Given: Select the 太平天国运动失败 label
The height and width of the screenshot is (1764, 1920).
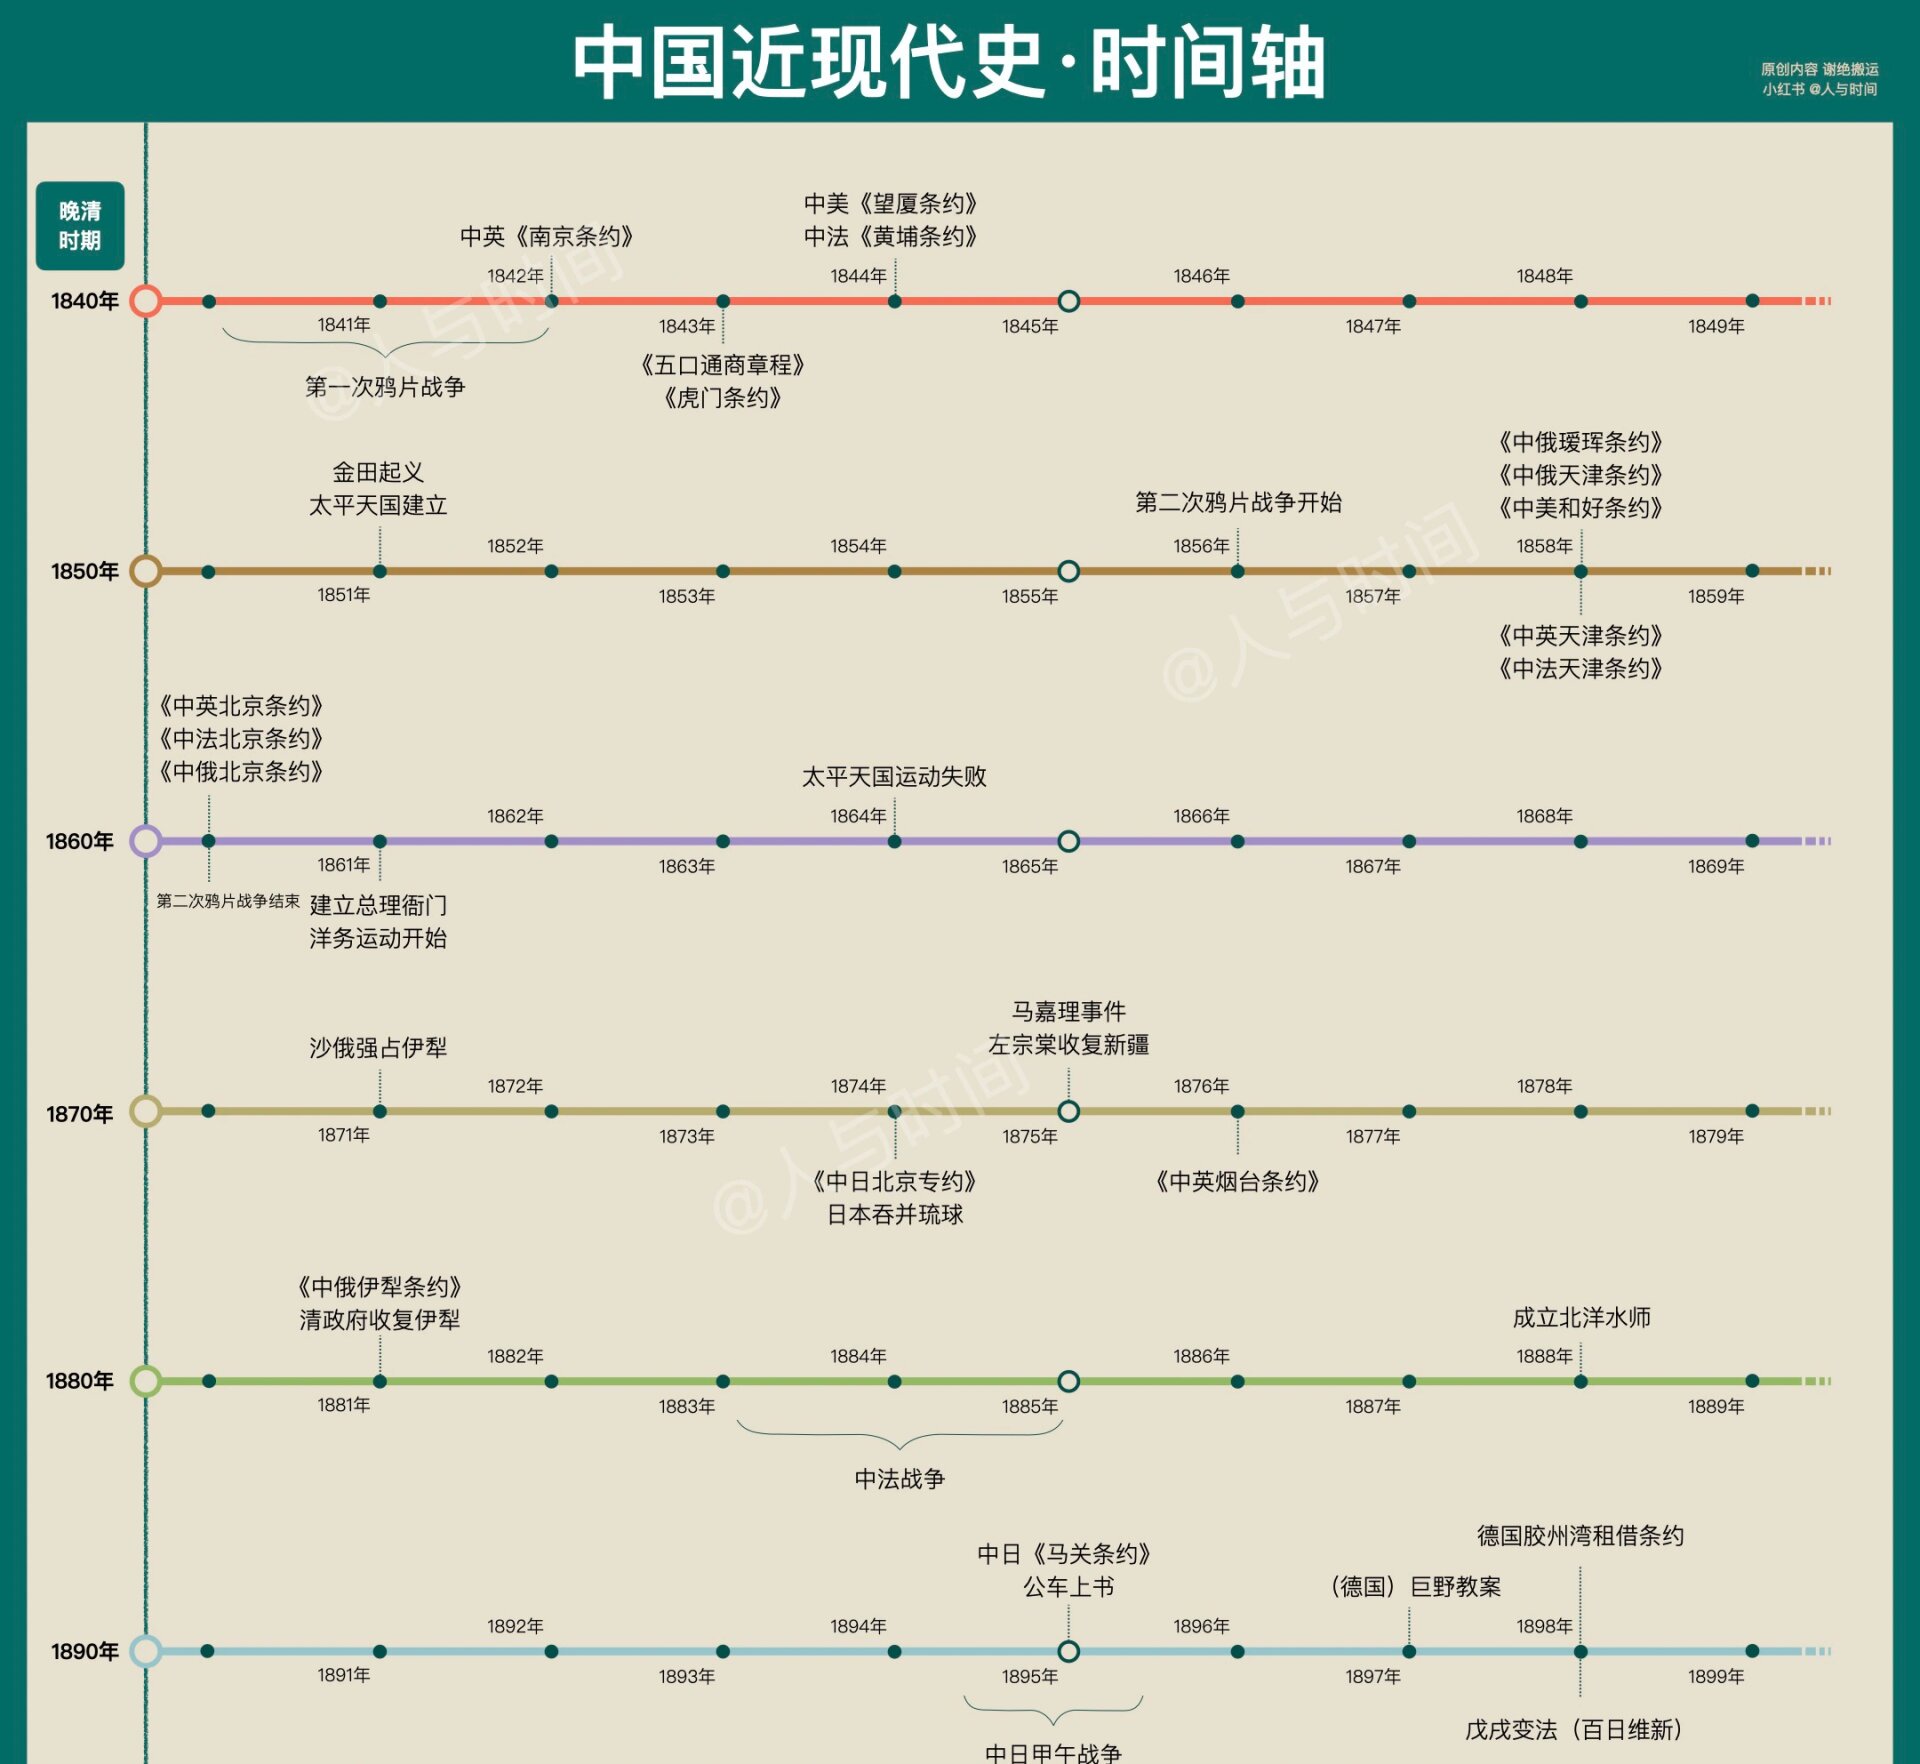Looking at the screenshot, I should 894,776.
